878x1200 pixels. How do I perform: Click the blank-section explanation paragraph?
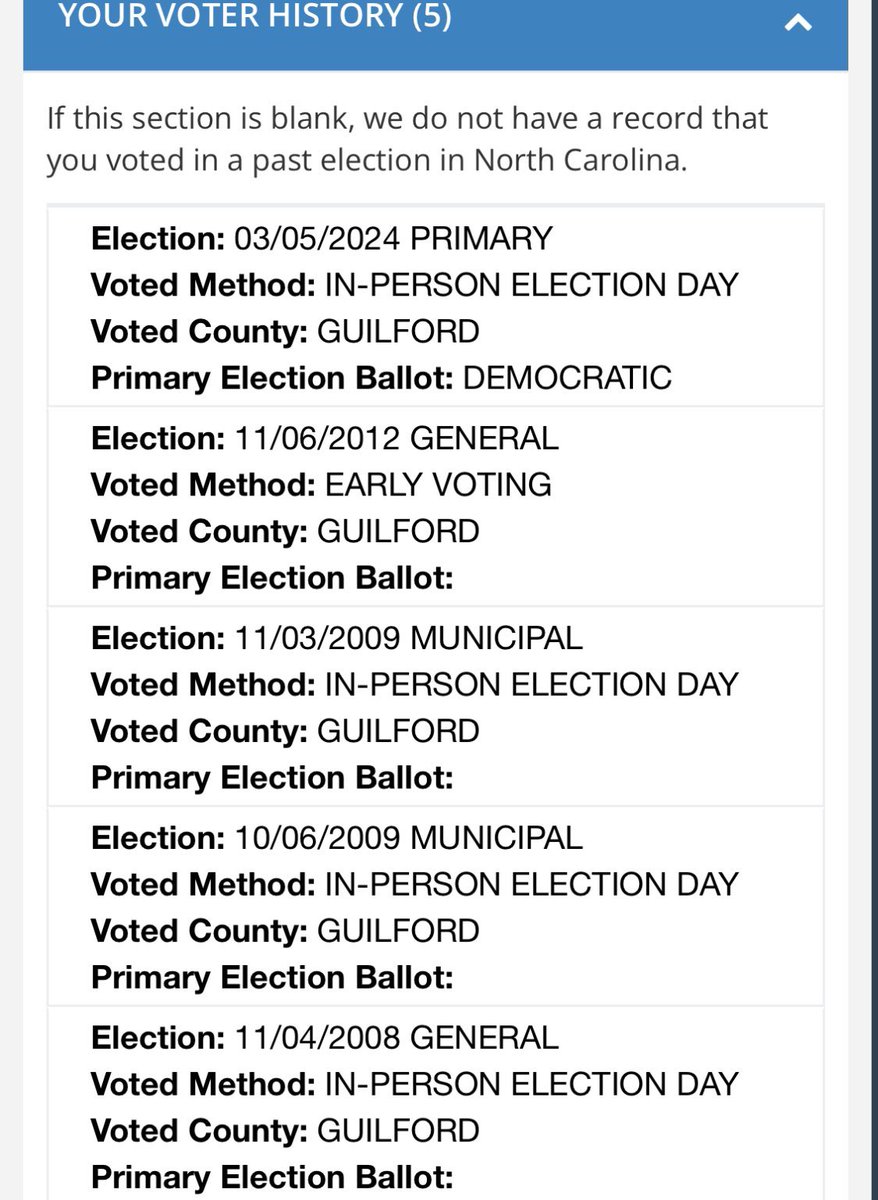point(407,139)
